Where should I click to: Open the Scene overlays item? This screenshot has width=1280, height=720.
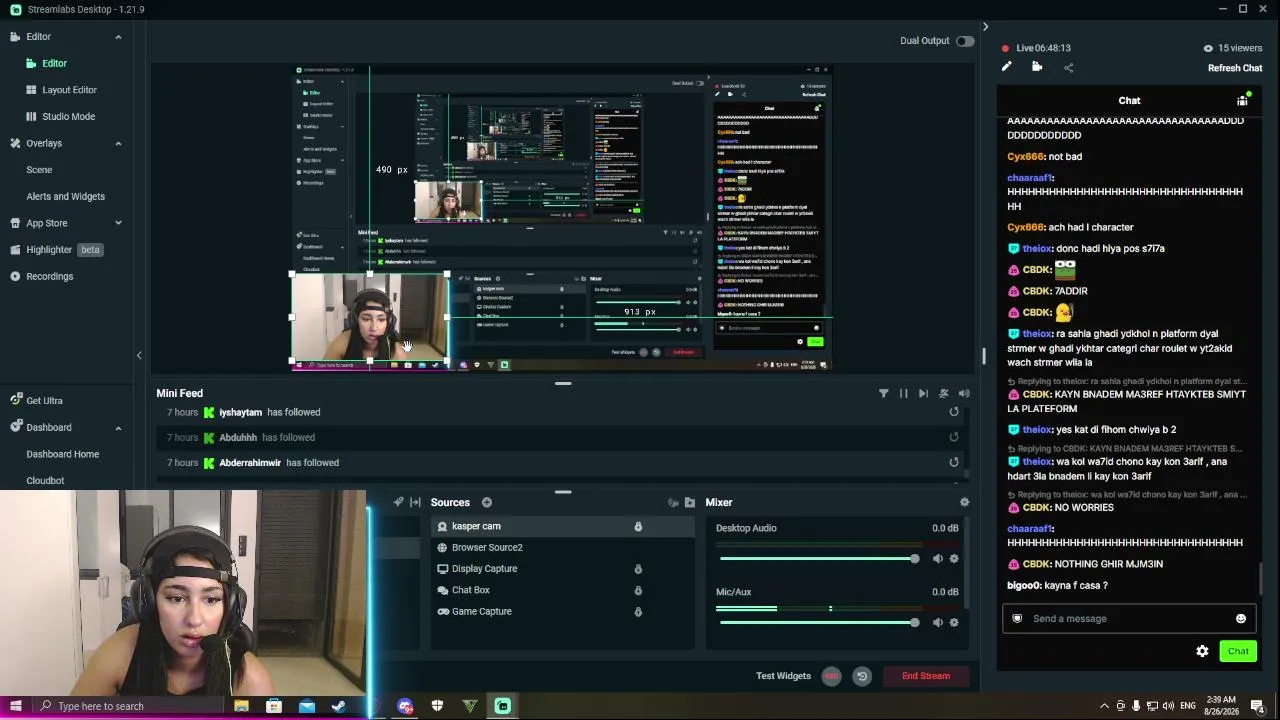click(x=39, y=170)
